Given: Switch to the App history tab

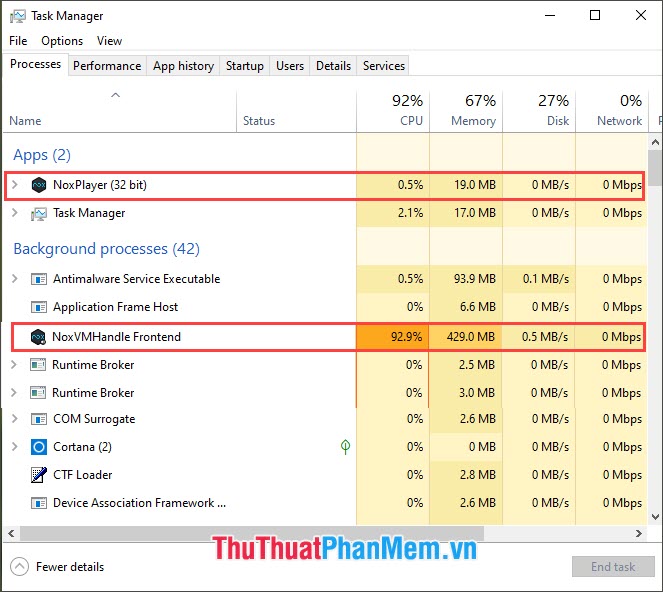Looking at the screenshot, I should 184,66.
